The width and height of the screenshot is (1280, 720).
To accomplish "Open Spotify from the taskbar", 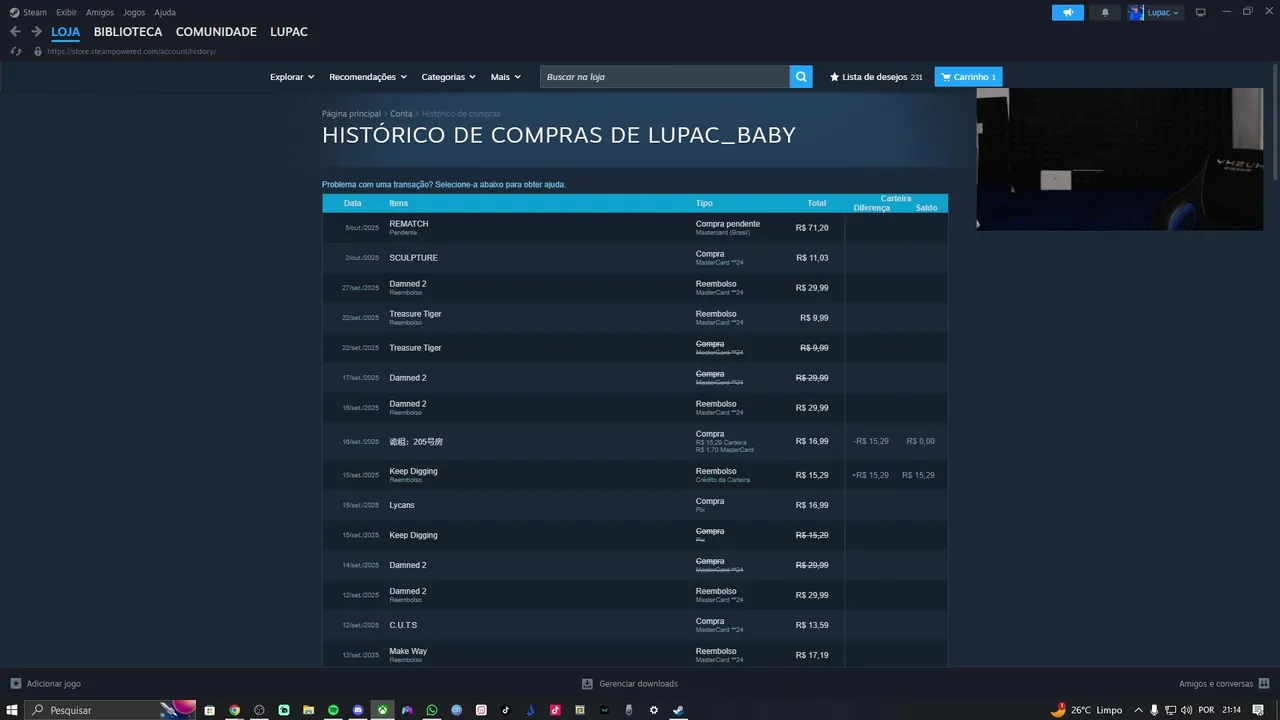I will tap(333, 710).
